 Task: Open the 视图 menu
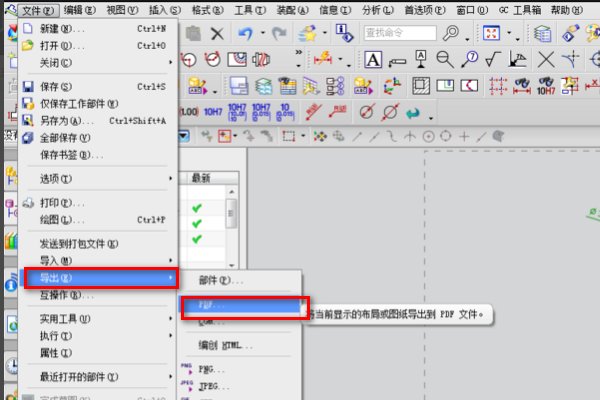[122, 10]
